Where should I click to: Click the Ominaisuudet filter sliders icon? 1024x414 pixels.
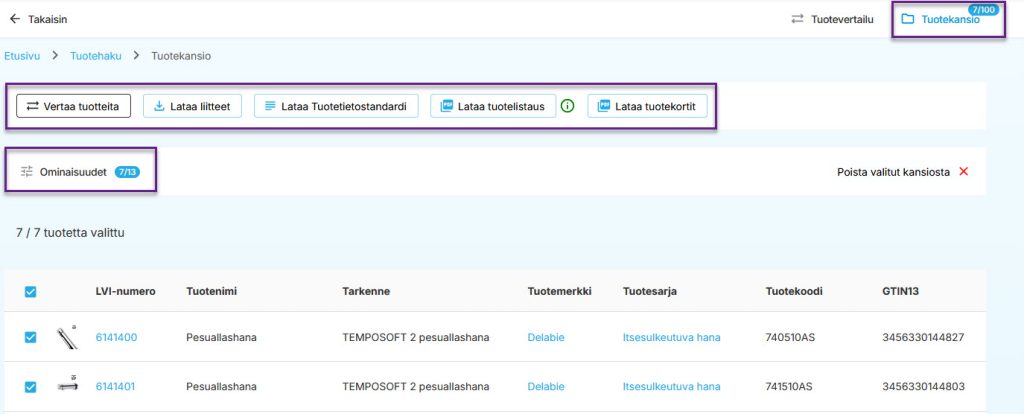coord(26,172)
